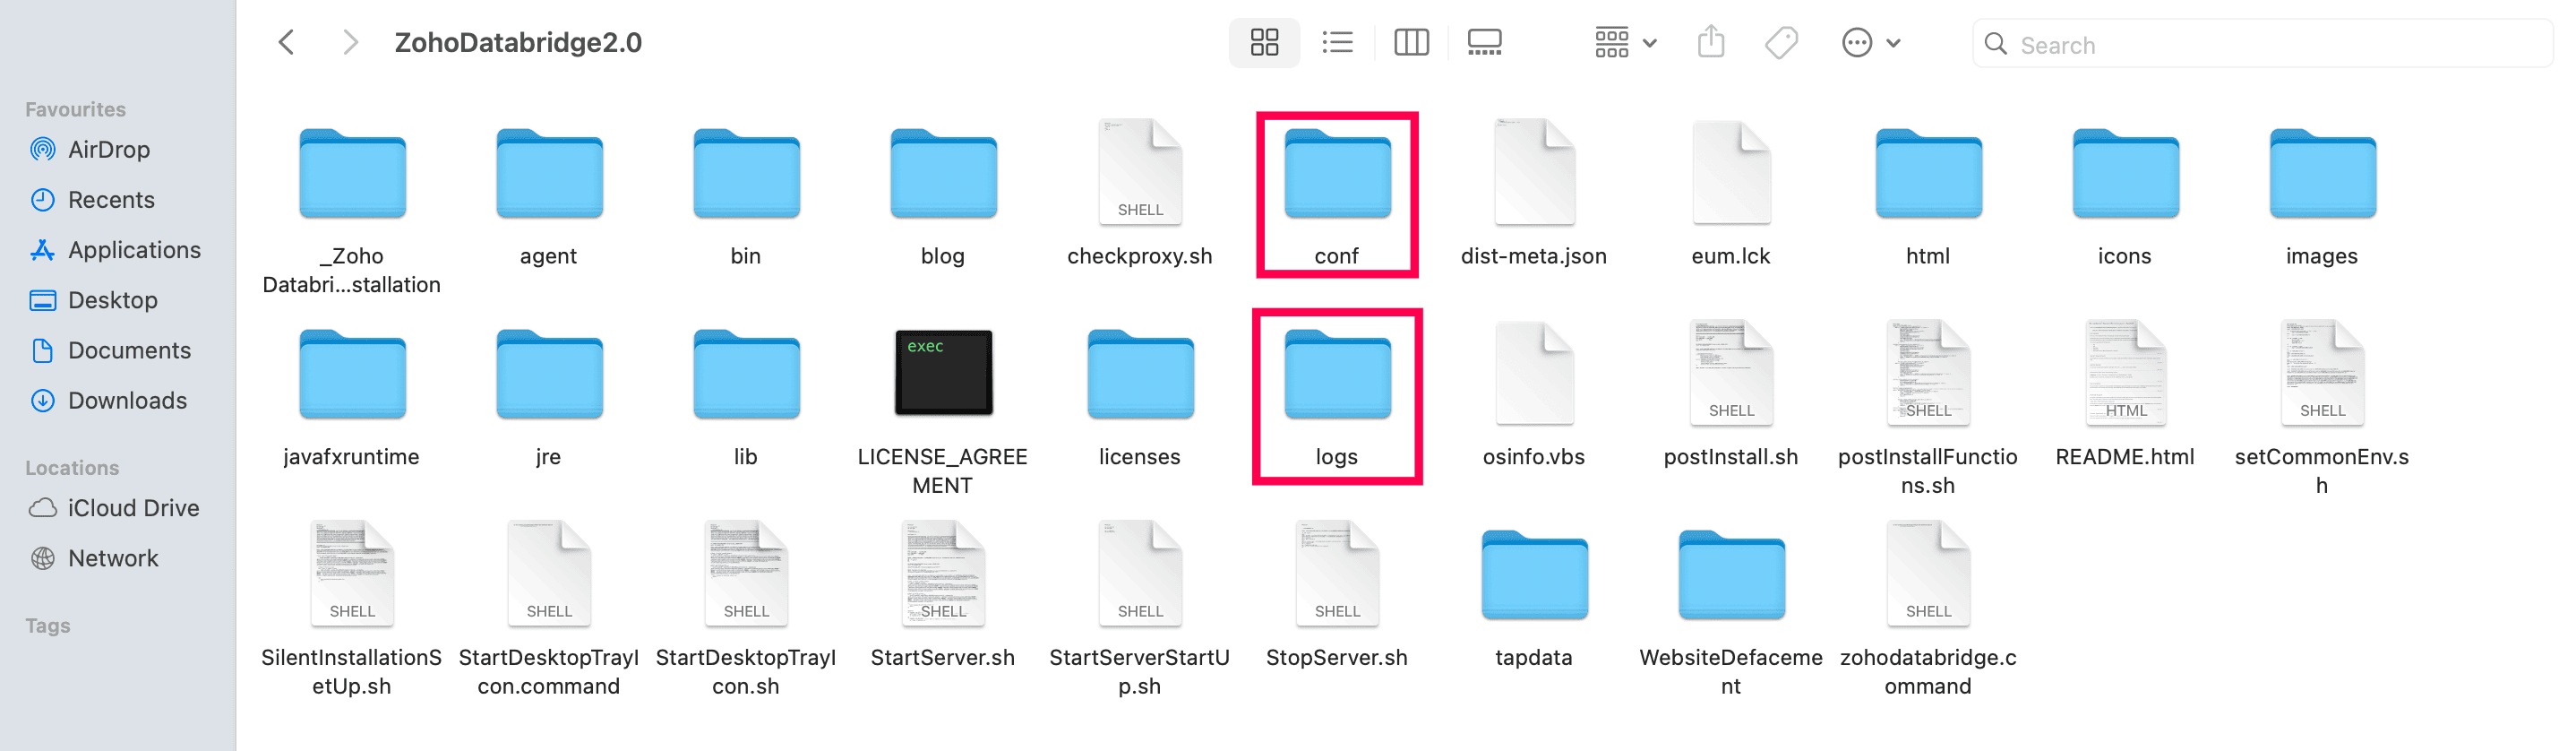Viewport: 2576px width, 751px height.
Task: Open iCloud Drive in the sidebar
Action: pos(115,508)
